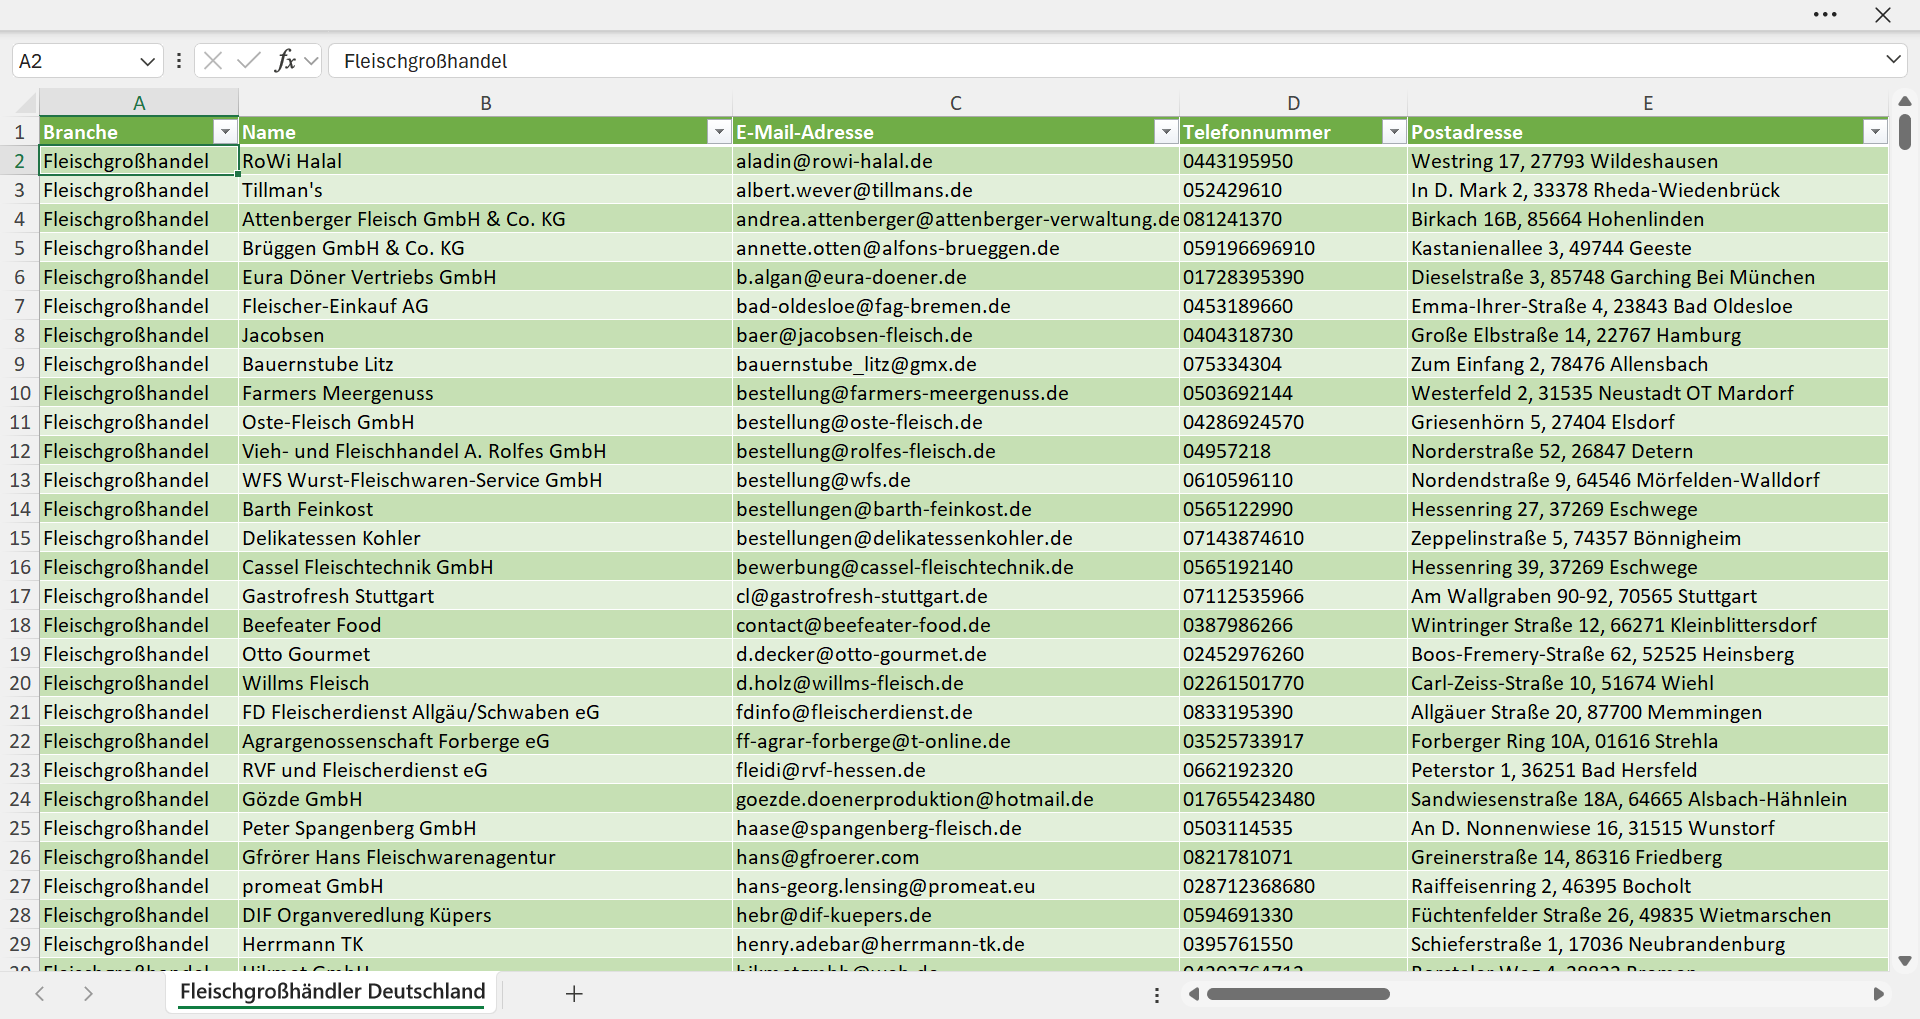Select cell Gastrofresh Stuttgart
This screenshot has width=1920, height=1019.
[x=486, y=596]
